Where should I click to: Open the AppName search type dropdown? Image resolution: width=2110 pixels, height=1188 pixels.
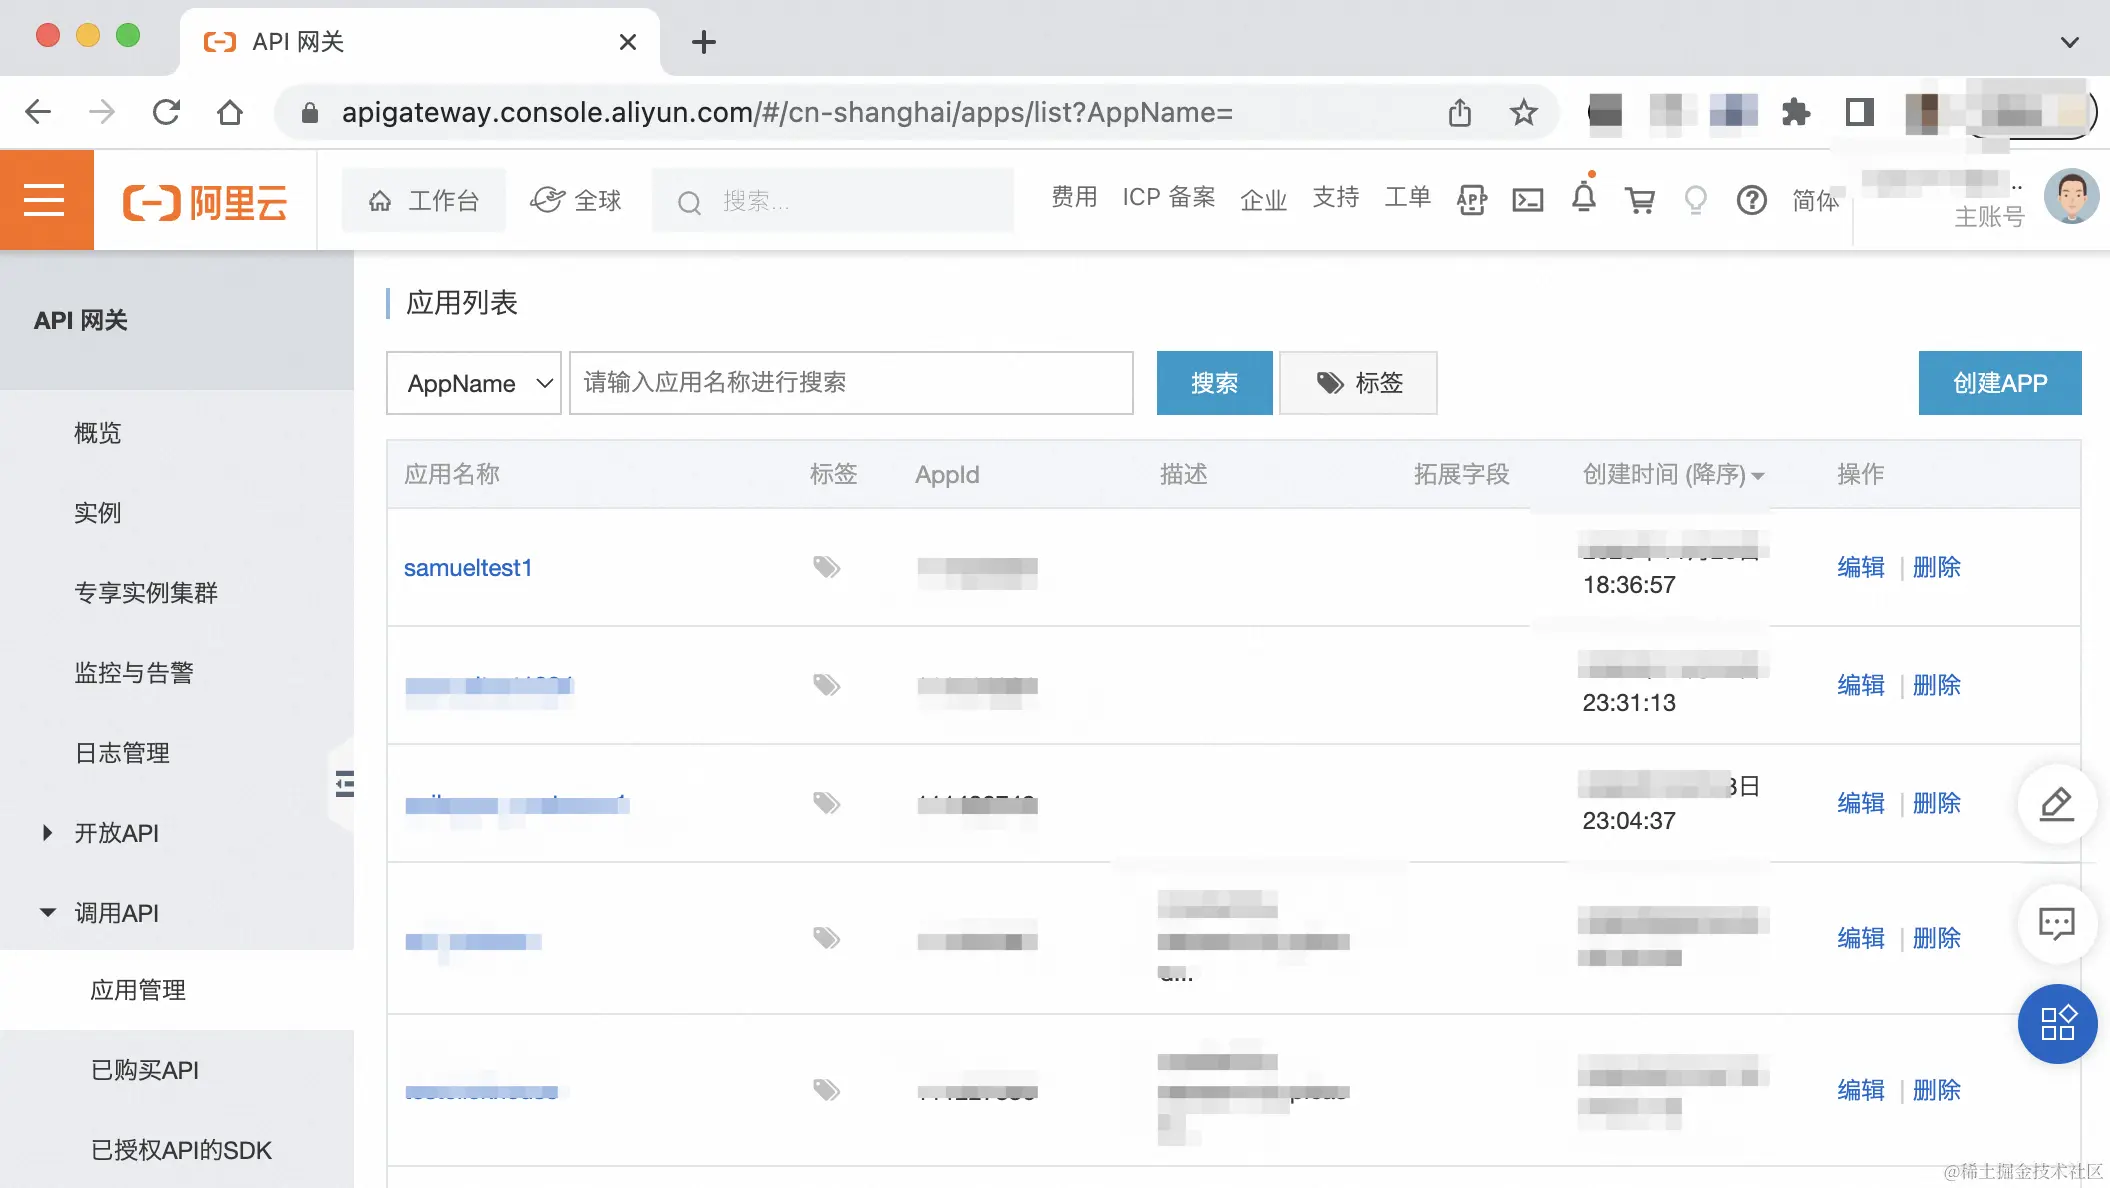coord(474,383)
